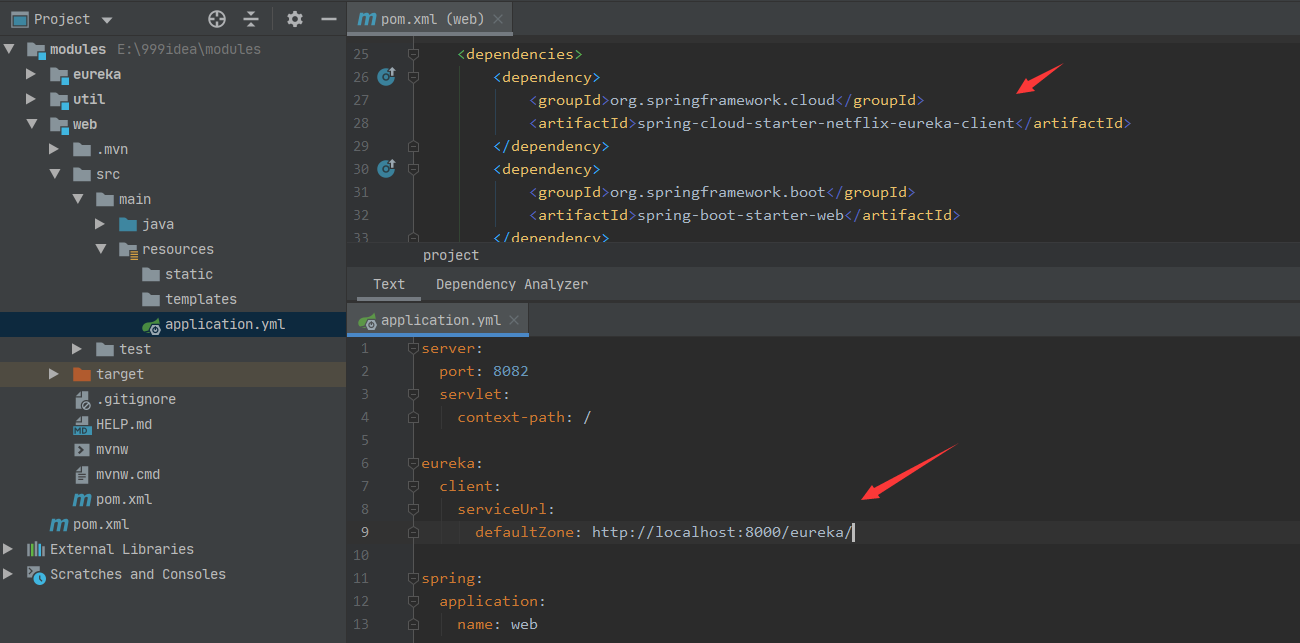Select the util module in tree

pos(89,99)
